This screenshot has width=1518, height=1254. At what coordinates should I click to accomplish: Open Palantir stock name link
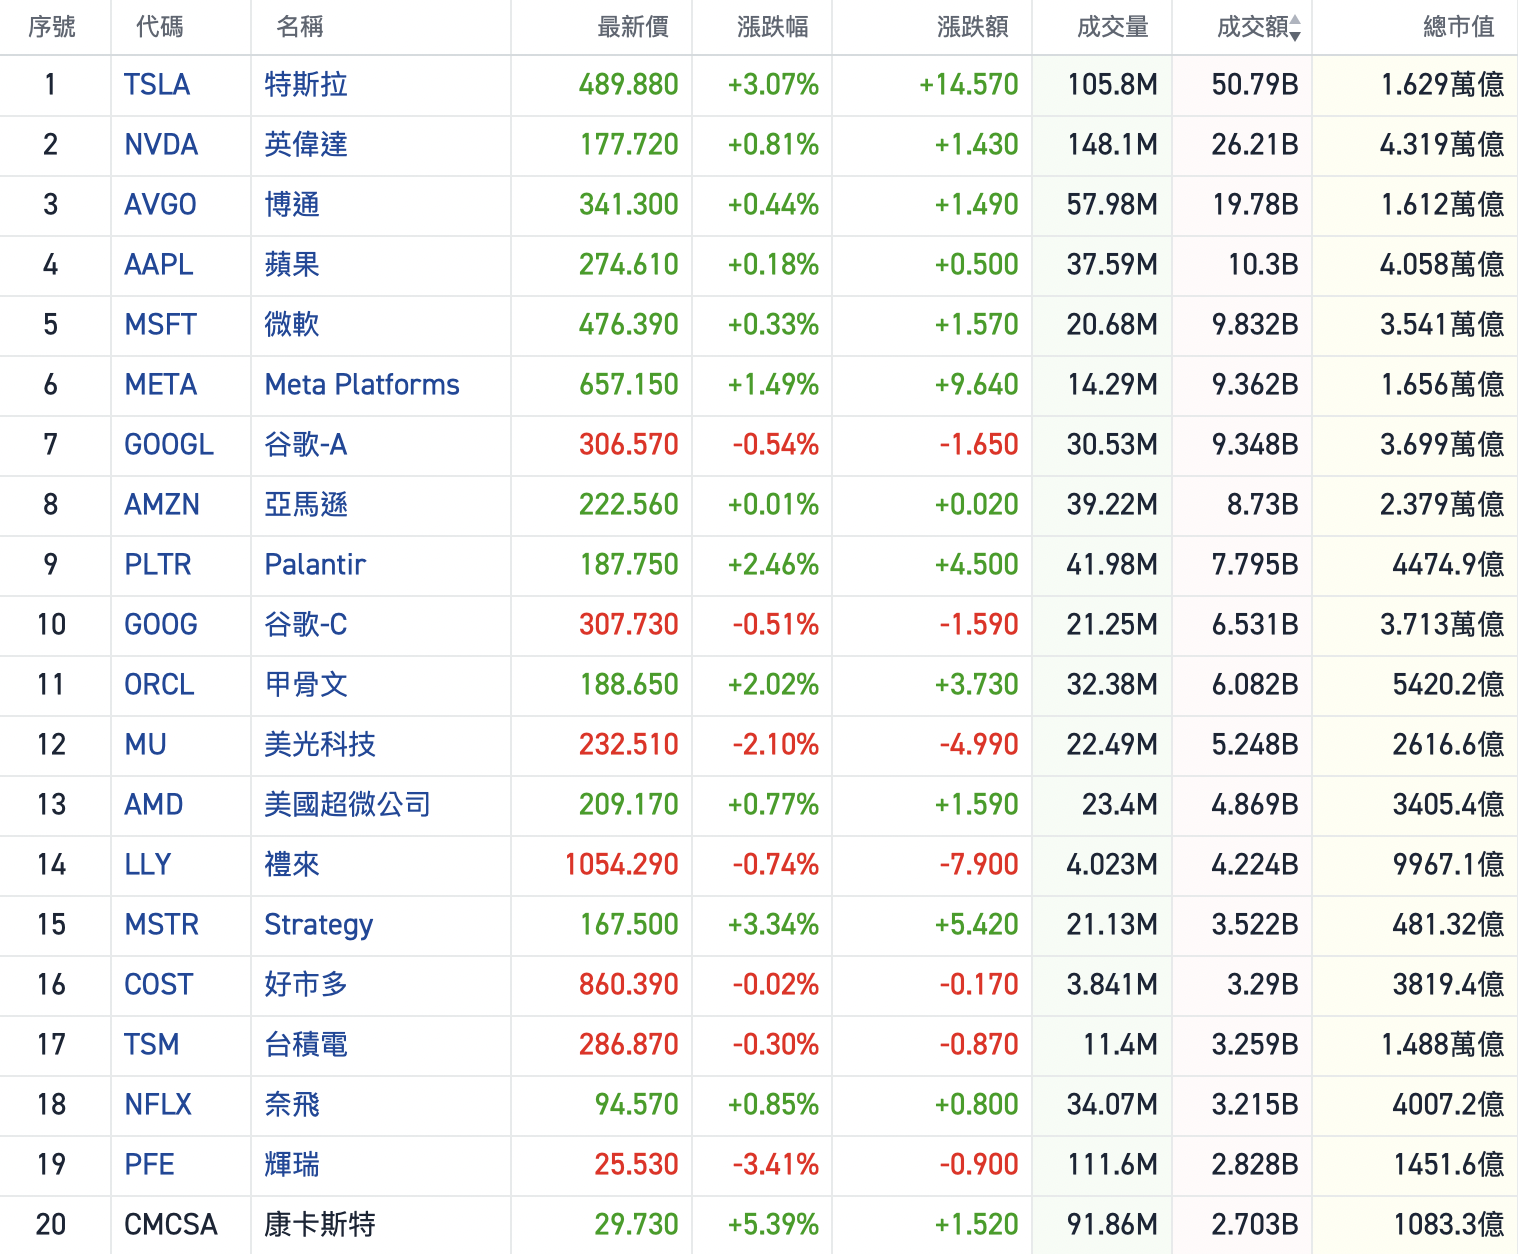(315, 565)
